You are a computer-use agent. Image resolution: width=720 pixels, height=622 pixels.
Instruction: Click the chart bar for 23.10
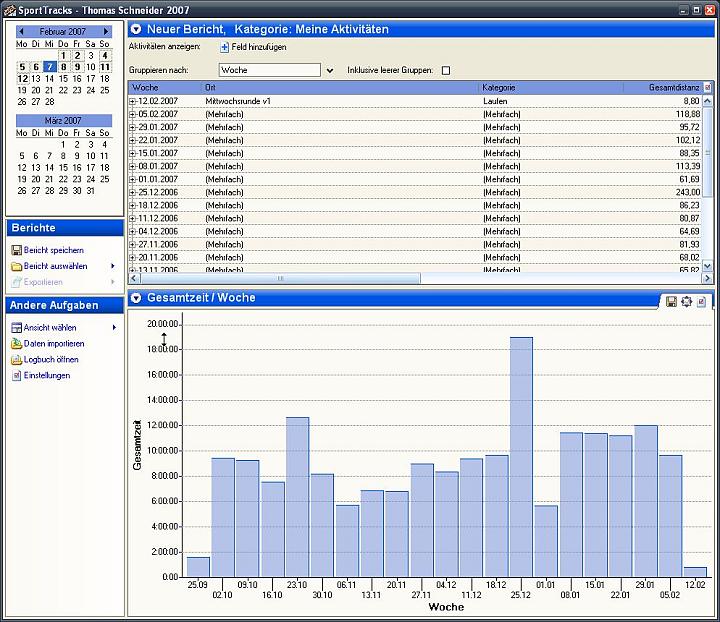[298, 497]
